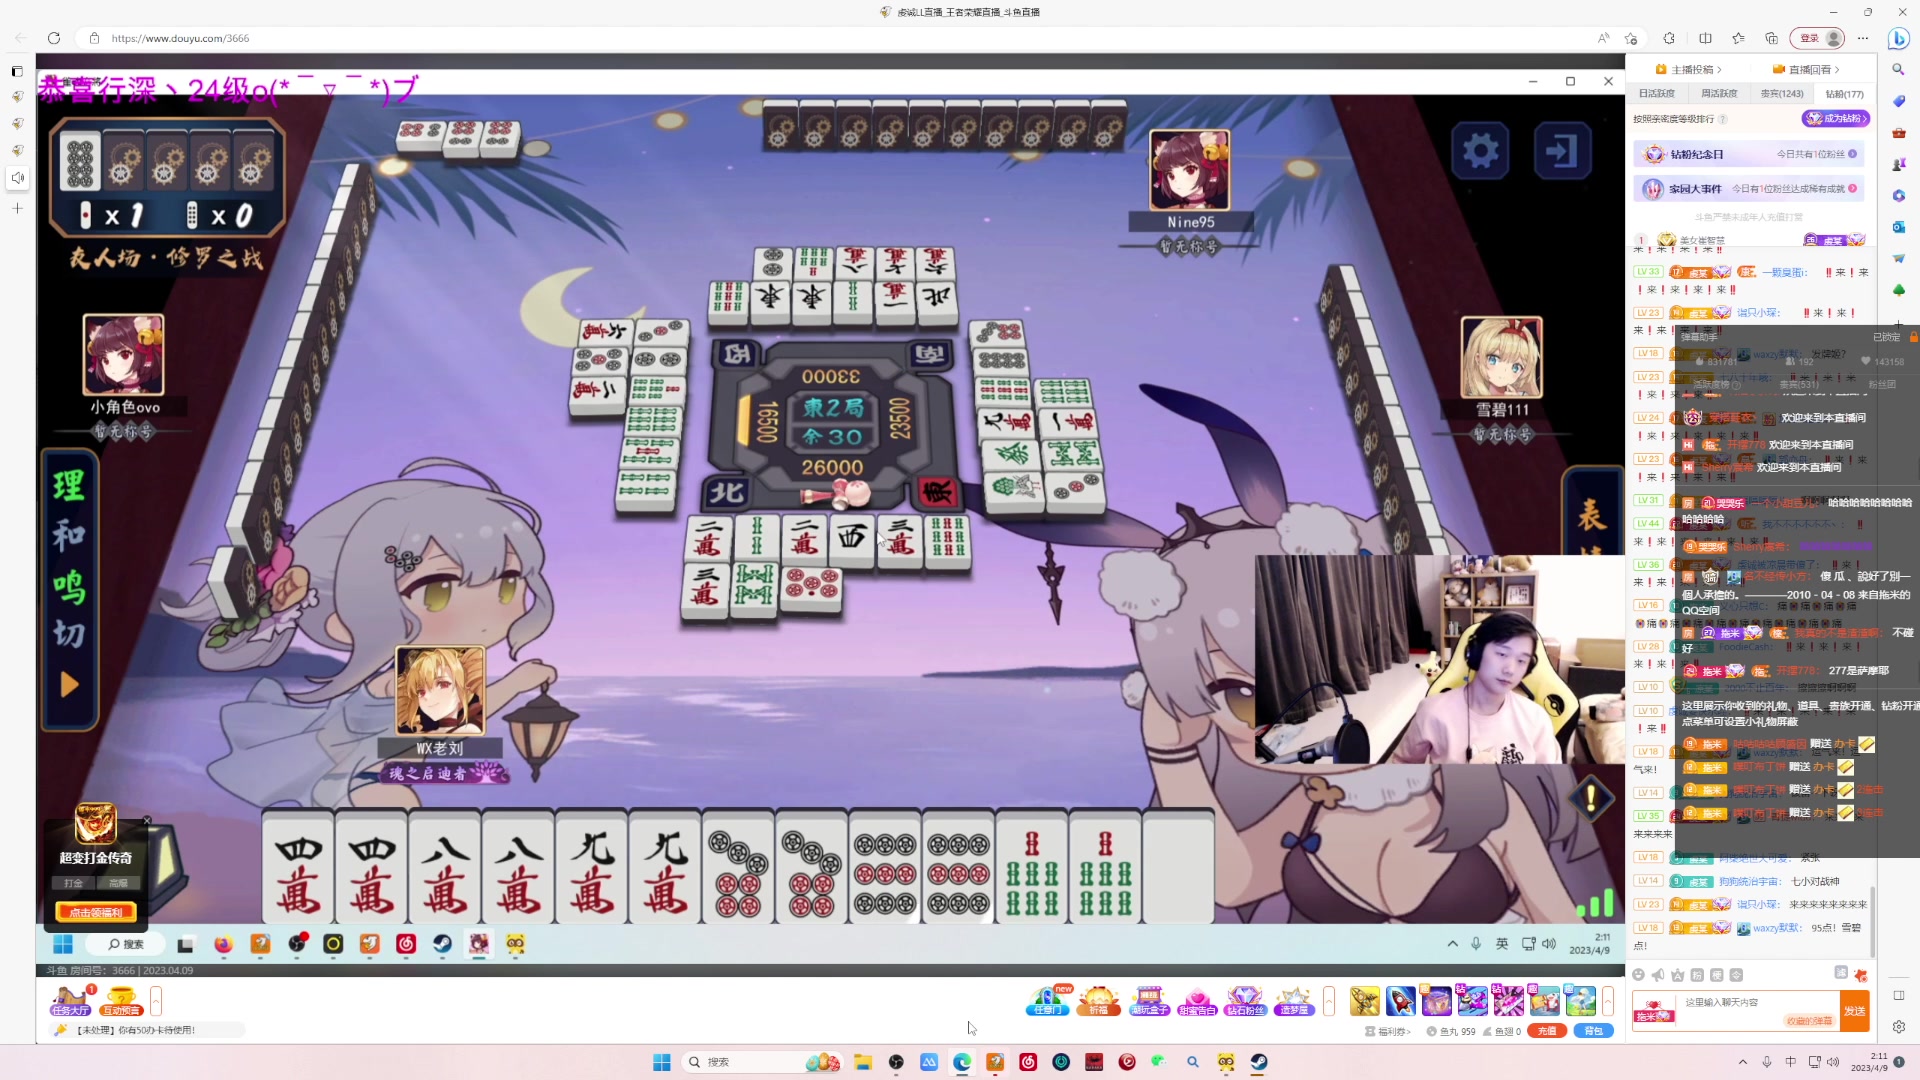Add this page to browser favorites
Screen dimensions: 1920x1080
1632,38
